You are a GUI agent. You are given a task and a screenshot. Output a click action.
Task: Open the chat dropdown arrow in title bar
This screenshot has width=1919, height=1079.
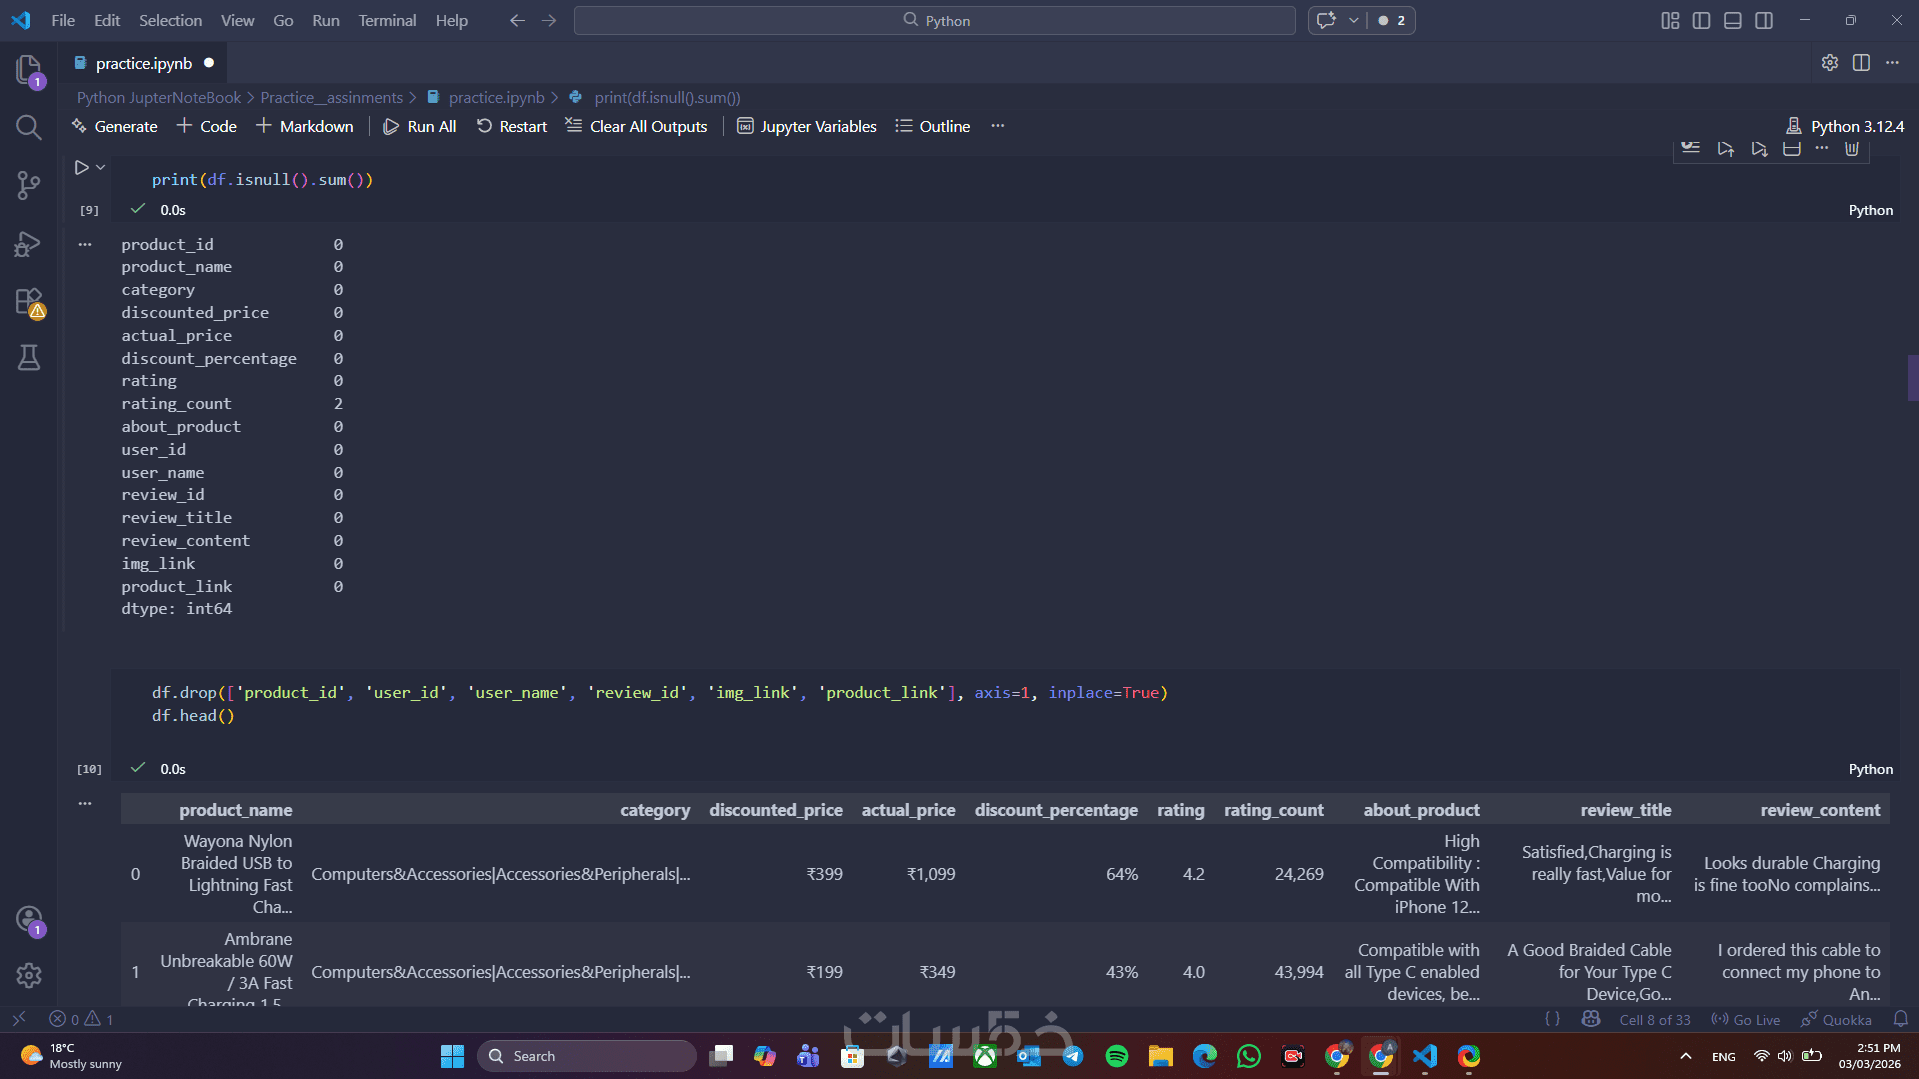pos(1353,20)
